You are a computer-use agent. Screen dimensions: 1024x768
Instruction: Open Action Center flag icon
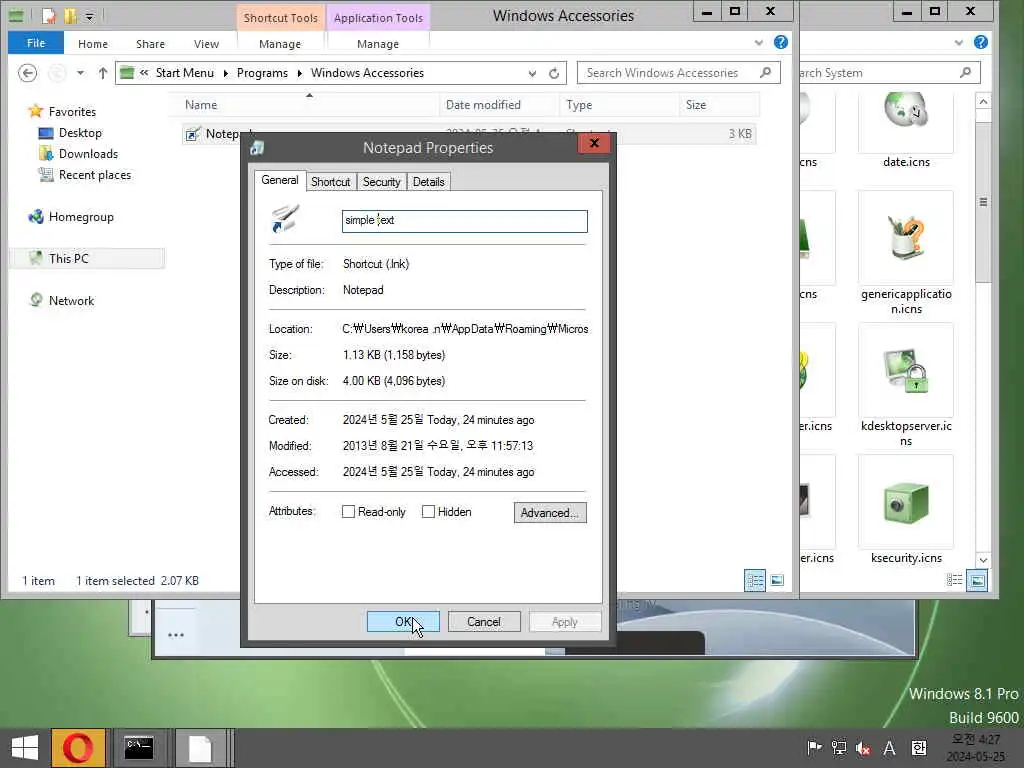pyautogui.click(x=814, y=748)
